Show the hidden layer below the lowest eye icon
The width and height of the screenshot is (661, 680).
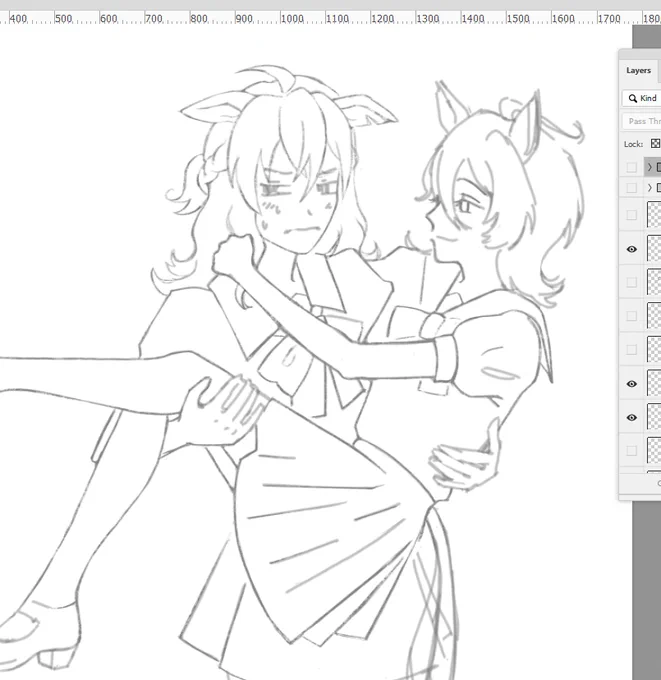coord(632,451)
